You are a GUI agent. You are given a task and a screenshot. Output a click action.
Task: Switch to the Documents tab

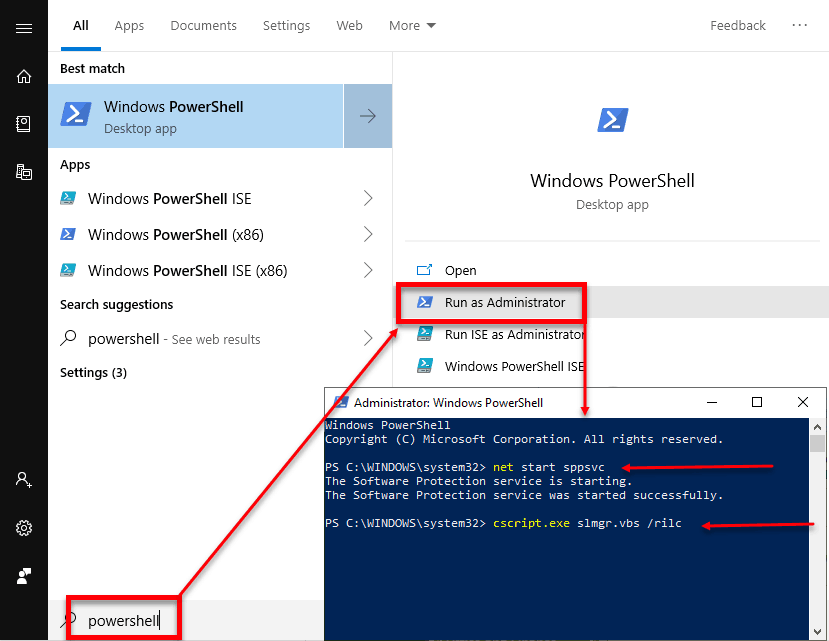click(x=203, y=25)
